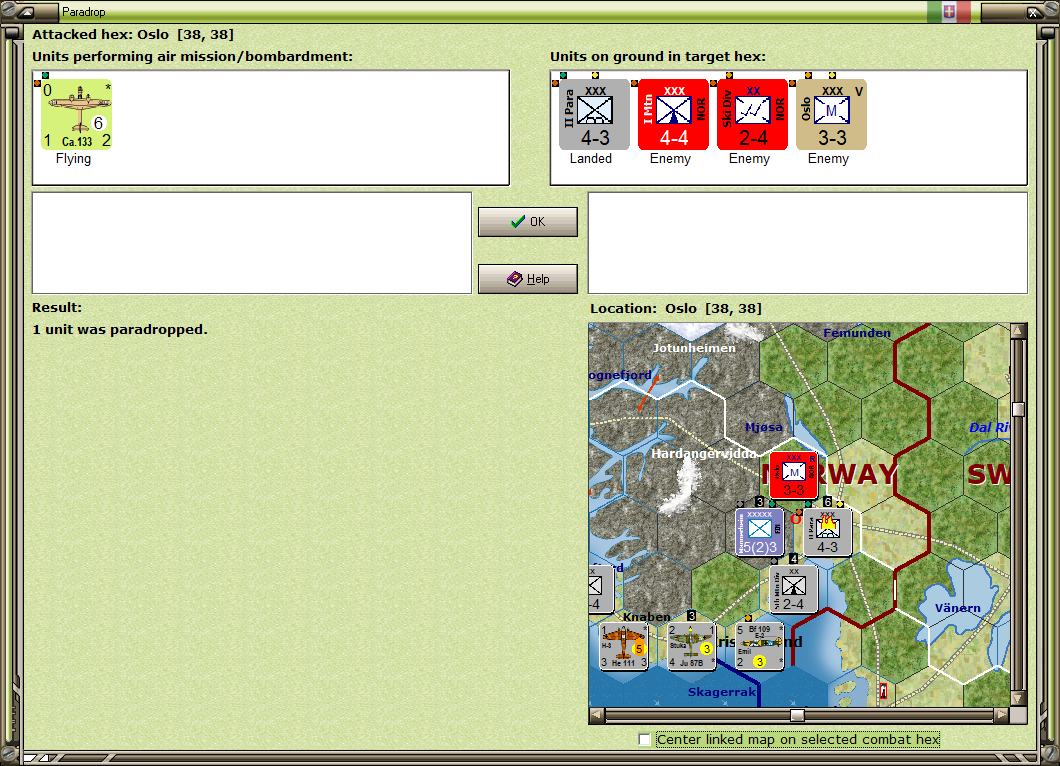Confirm the paradrop with OK button
The height and width of the screenshot is (766, 1060).
[528, 222]
